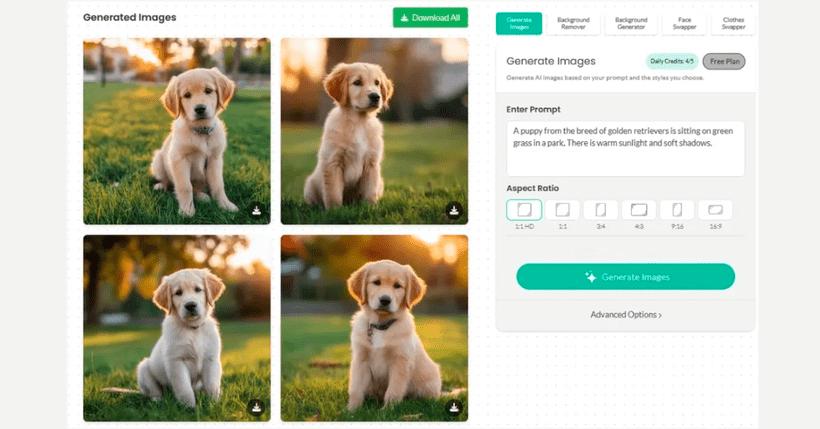The height and width of the screenshot is (429, 820).
Task: Download the bottom-left puppy image
Action: [256, 407]
